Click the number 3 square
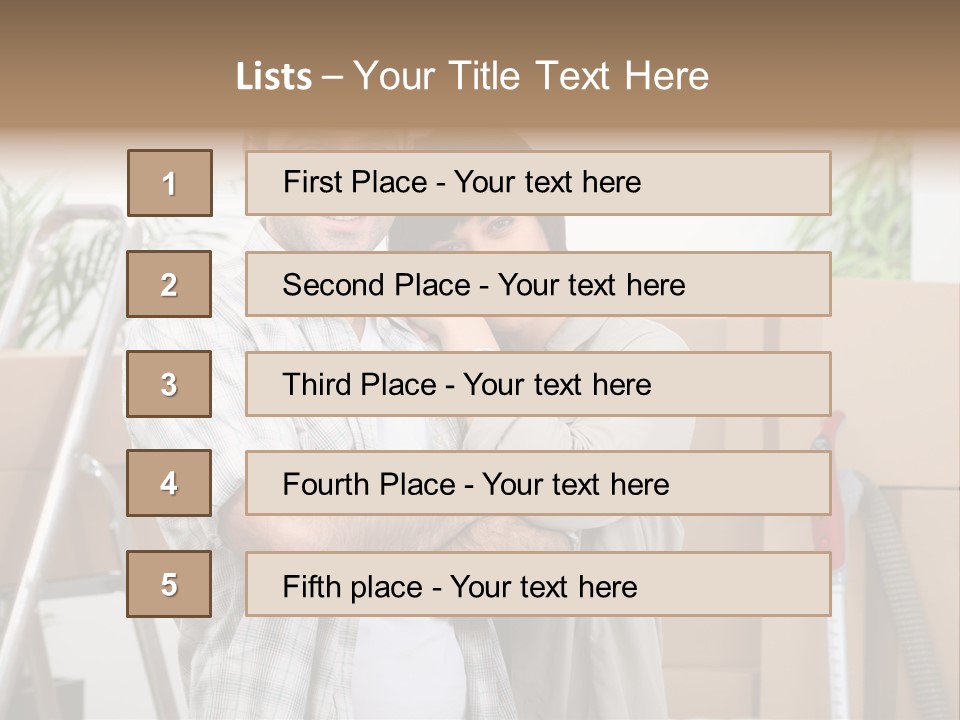This screenshot has width=960, height=720. click(x=169, y=384)
